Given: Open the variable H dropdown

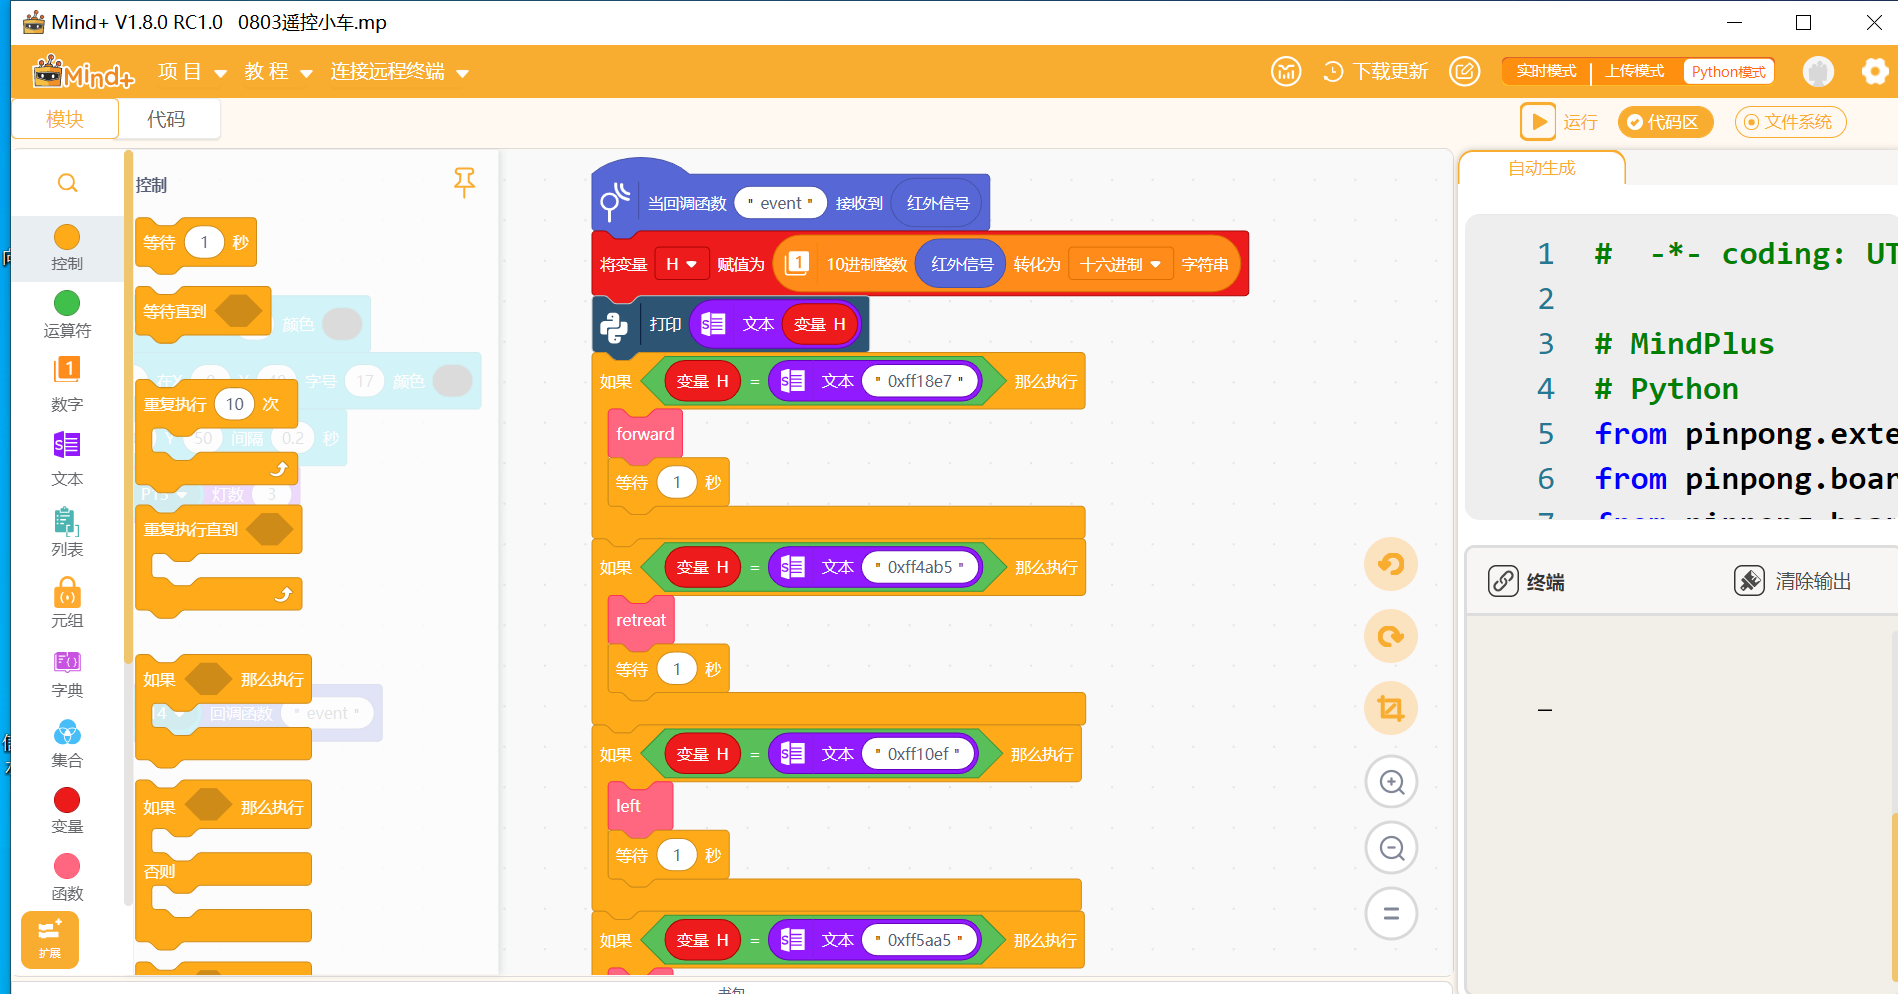Looking at the screenshot, I should pos(682,264).
